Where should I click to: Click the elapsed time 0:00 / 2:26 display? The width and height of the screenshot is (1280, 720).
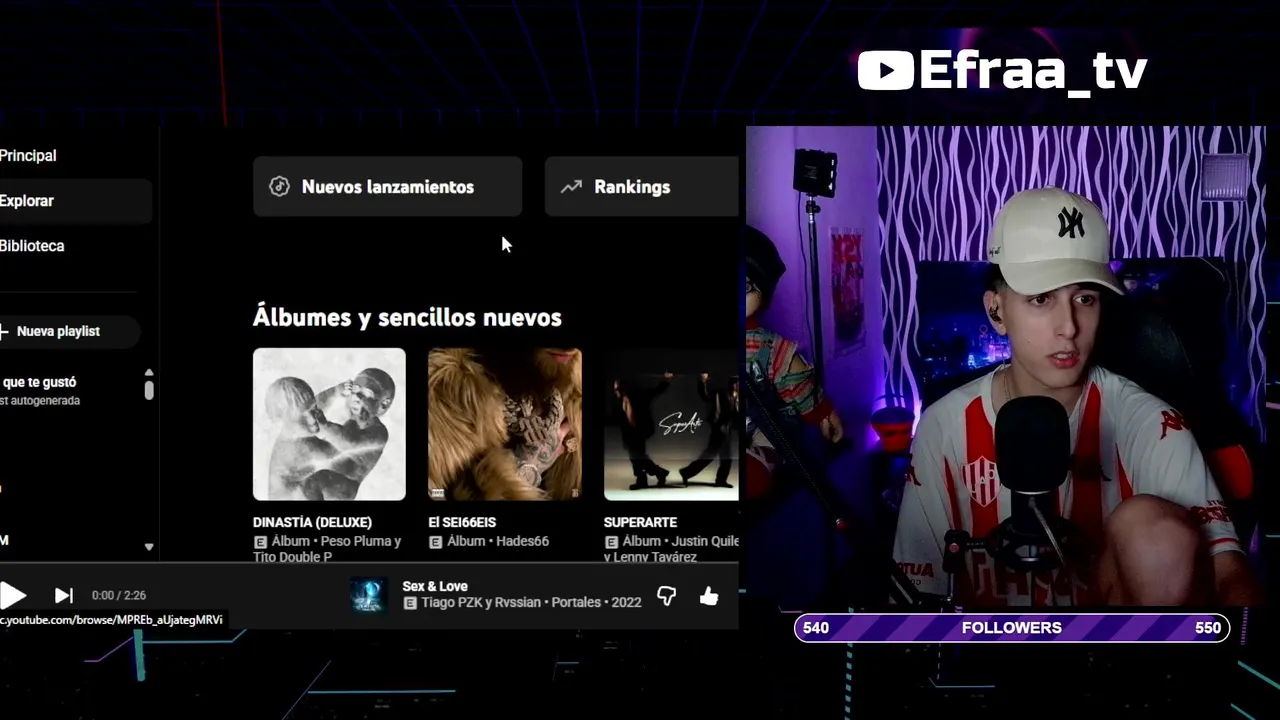pos(119,595)
